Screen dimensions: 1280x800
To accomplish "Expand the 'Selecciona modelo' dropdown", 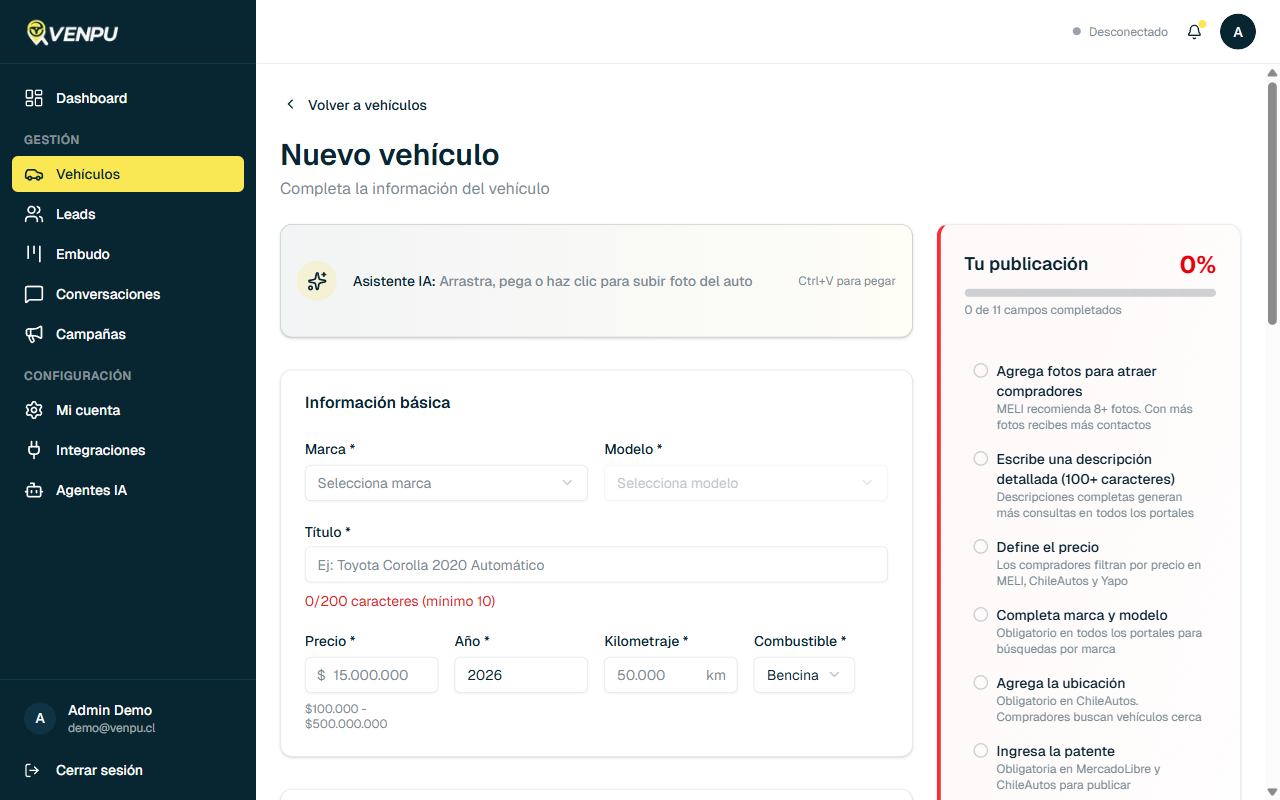I will [x=745, y=483].
